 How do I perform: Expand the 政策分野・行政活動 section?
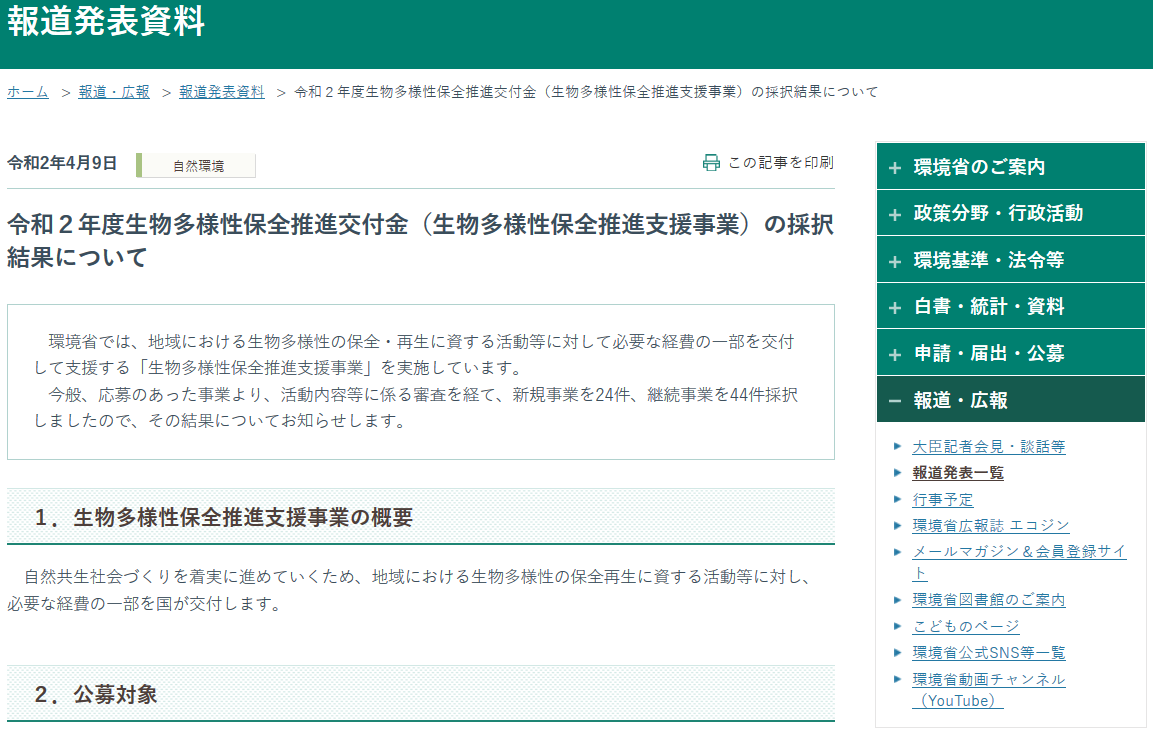[x=1010, y=213]
